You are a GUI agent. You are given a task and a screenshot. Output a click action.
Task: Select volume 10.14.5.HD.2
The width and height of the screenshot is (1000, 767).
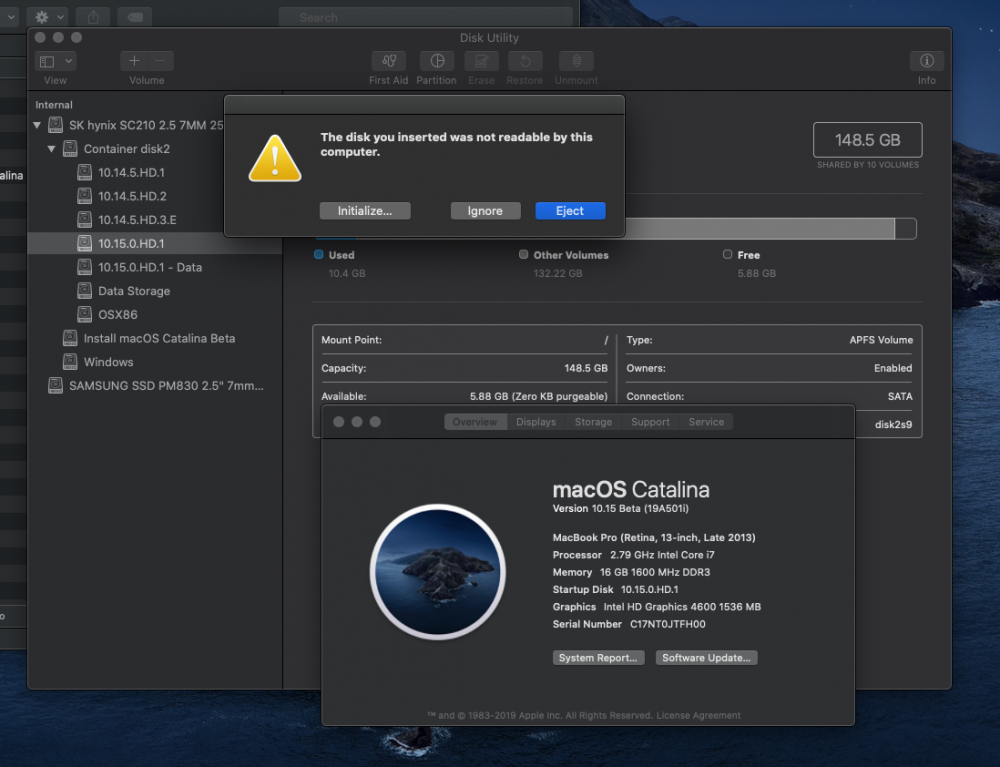pyautogui.click(x=132, y=196)
